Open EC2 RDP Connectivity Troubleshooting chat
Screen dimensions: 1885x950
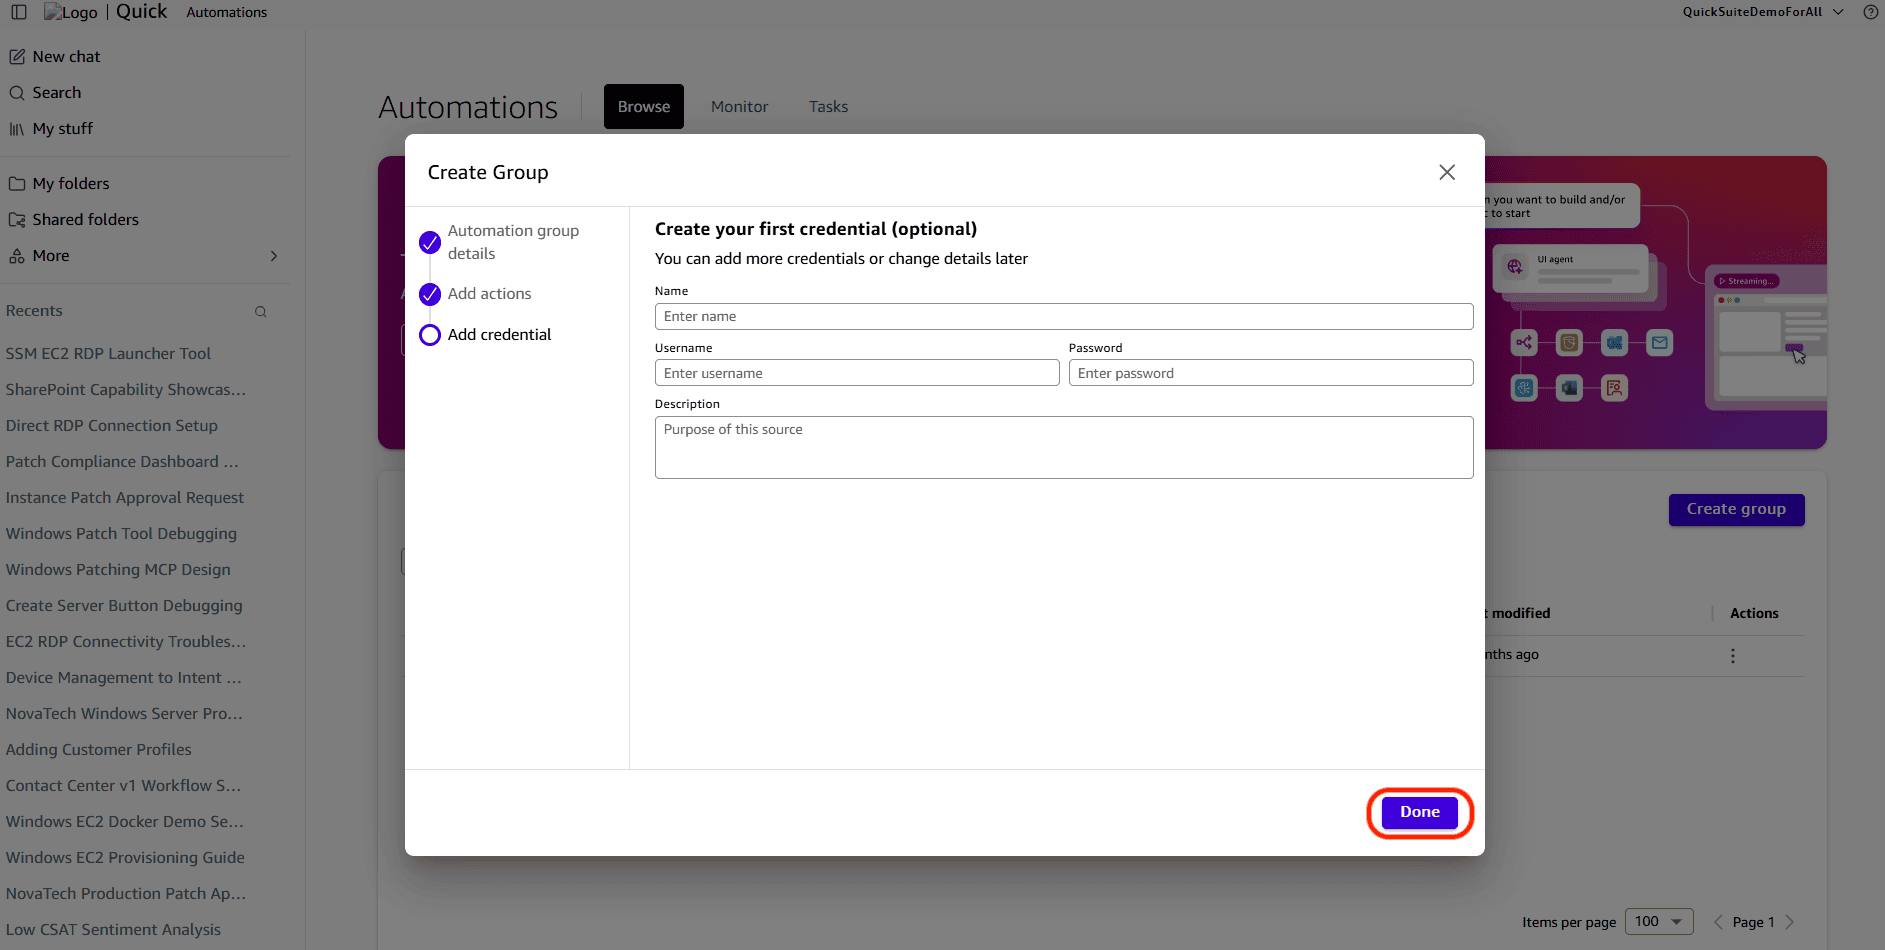click(x=126, y=642)
